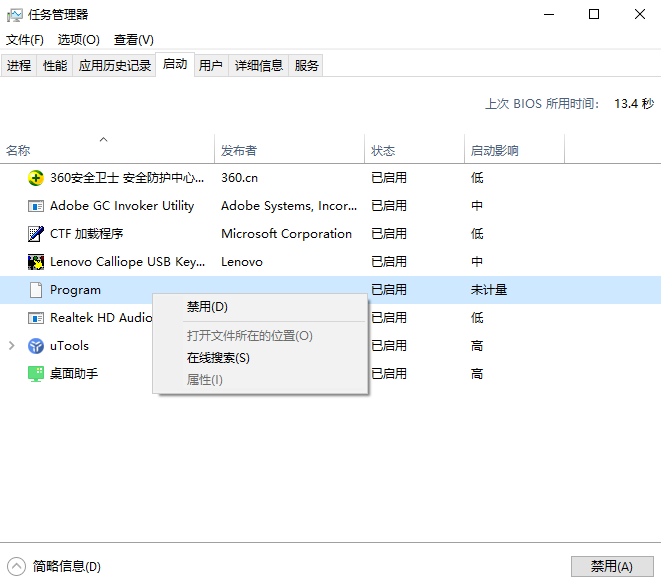Close the 任务管理器 window
Screen dimensions: 661x587
[640, 15]
